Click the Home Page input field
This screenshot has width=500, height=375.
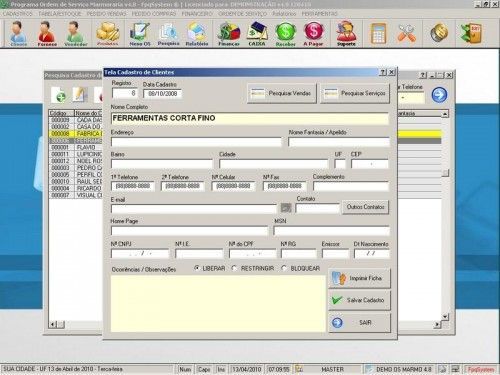coord(189,231)
